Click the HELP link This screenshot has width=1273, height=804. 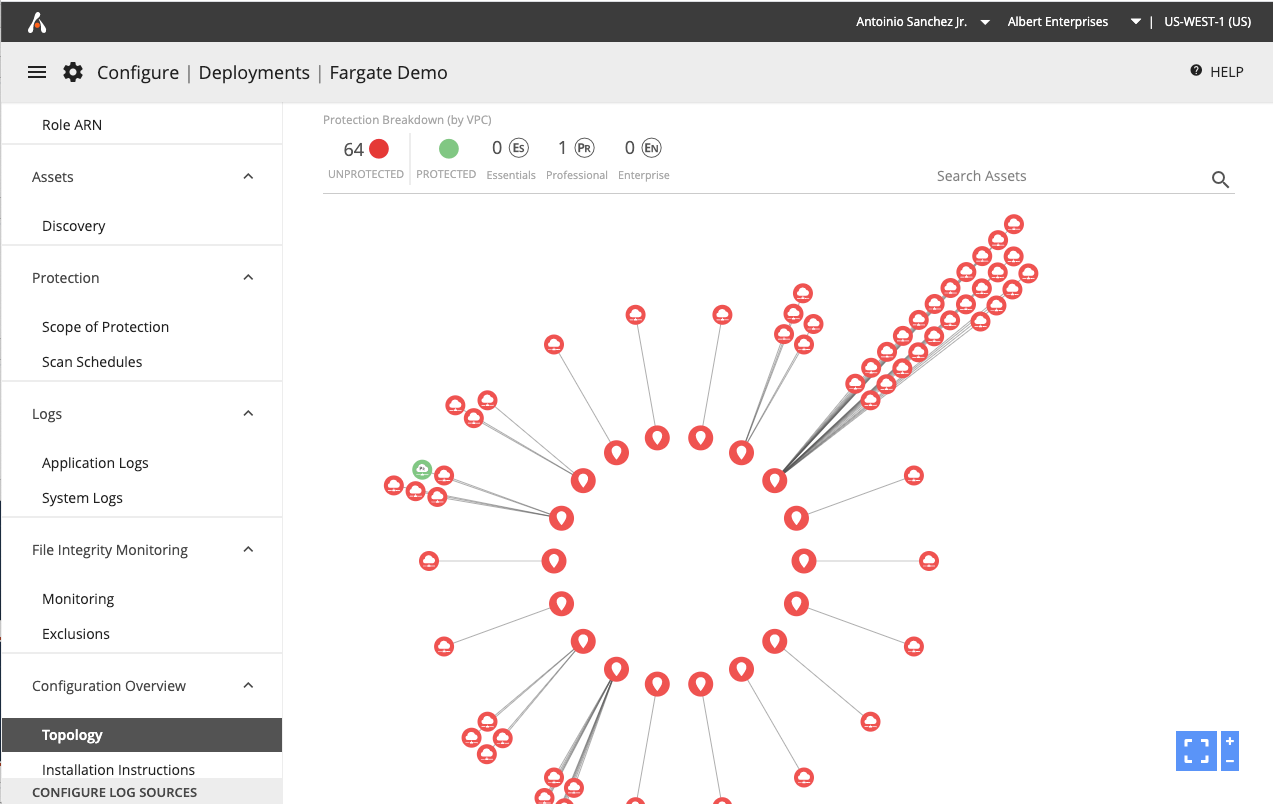tap(1217, 72)
